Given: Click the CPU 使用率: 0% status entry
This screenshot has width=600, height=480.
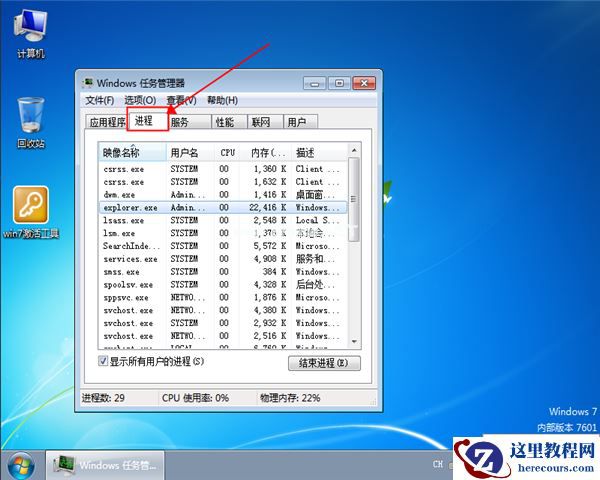Looking at the screenshot, I should coord(195,398).
